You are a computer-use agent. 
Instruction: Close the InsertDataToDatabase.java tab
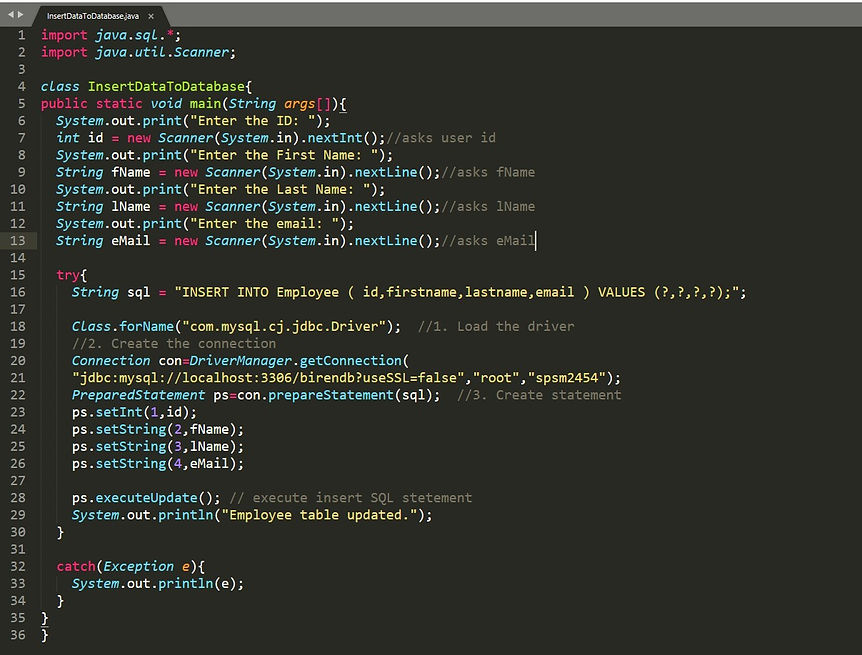[x=151, y=16]
